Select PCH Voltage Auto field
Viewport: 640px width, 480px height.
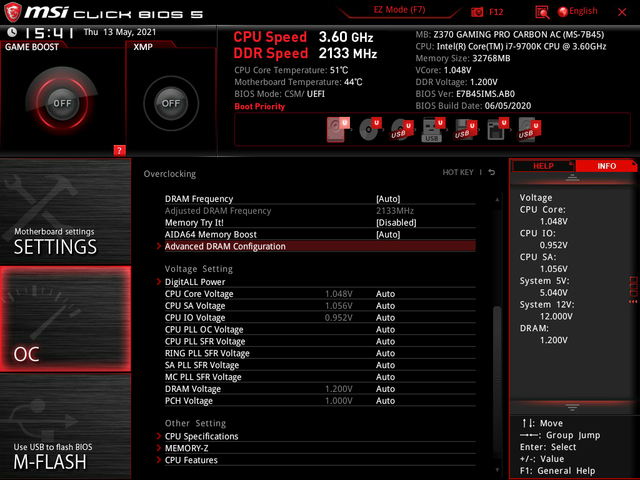[385, 400]
